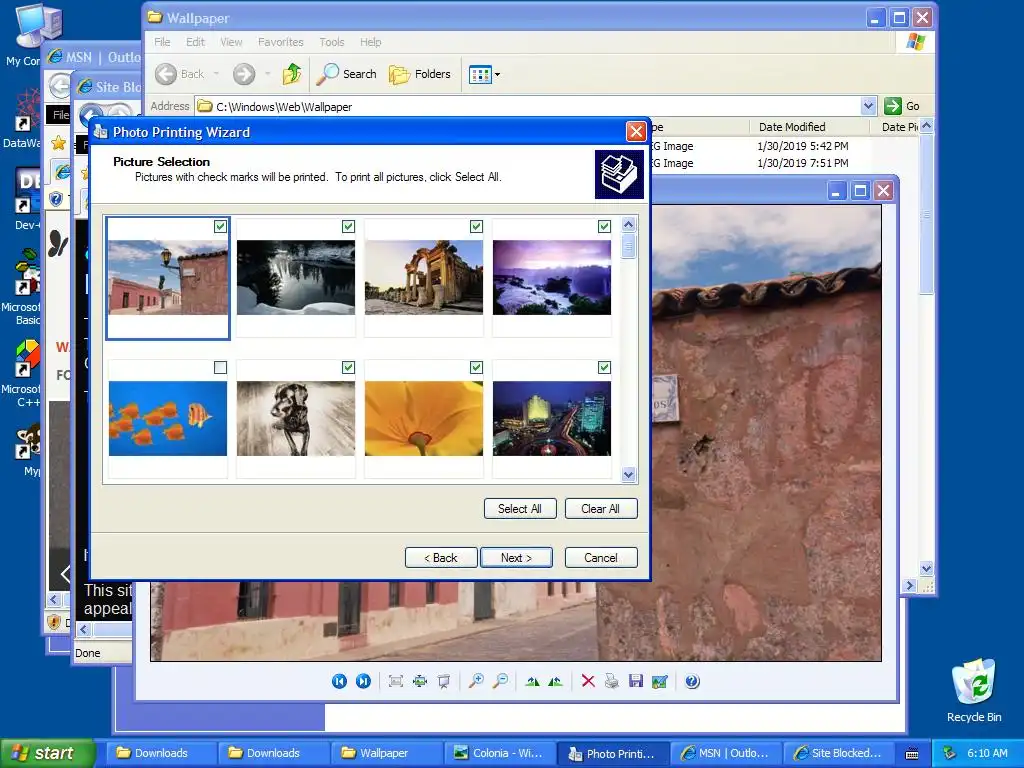Image resolution: width=1024 pixels, height=768 pixels.
Task: Open Help menu in Wallpaper window
Action: click(370, 42)
